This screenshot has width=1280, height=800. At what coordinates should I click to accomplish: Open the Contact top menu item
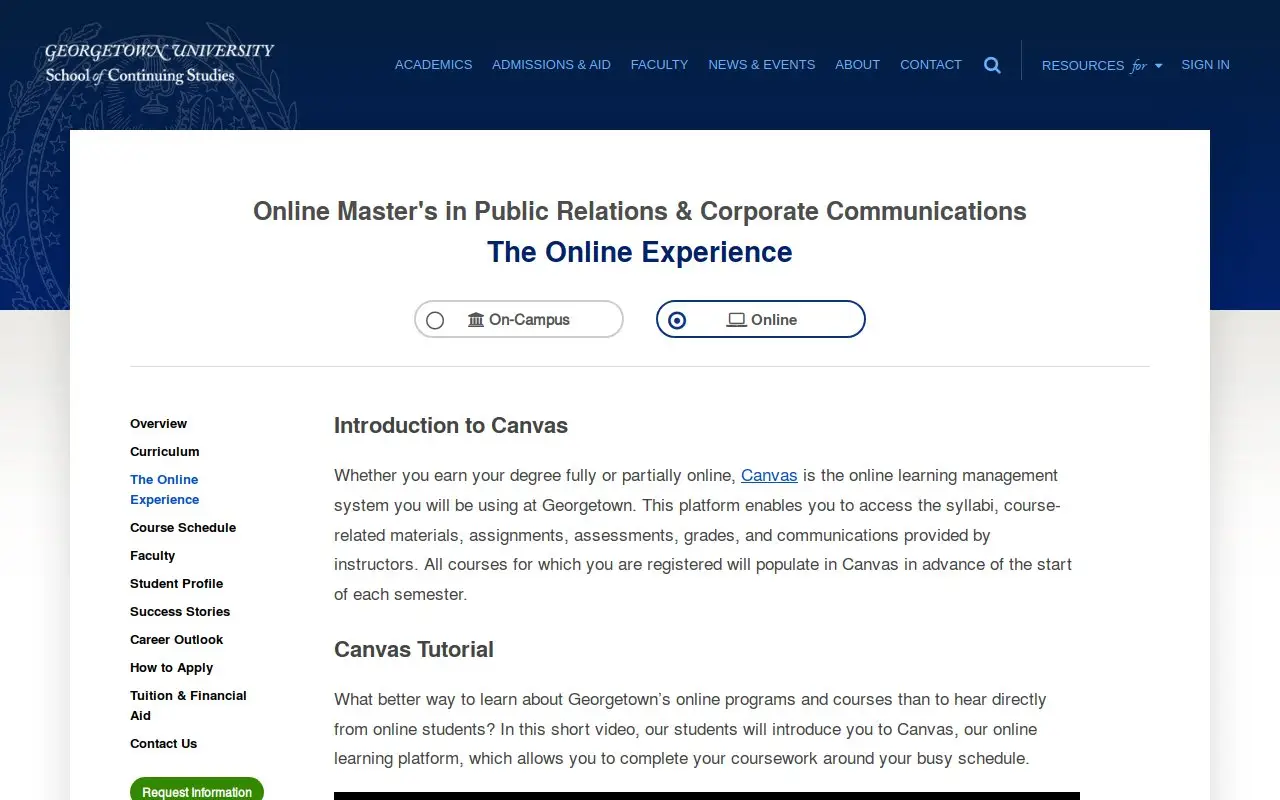pos(930,64)
